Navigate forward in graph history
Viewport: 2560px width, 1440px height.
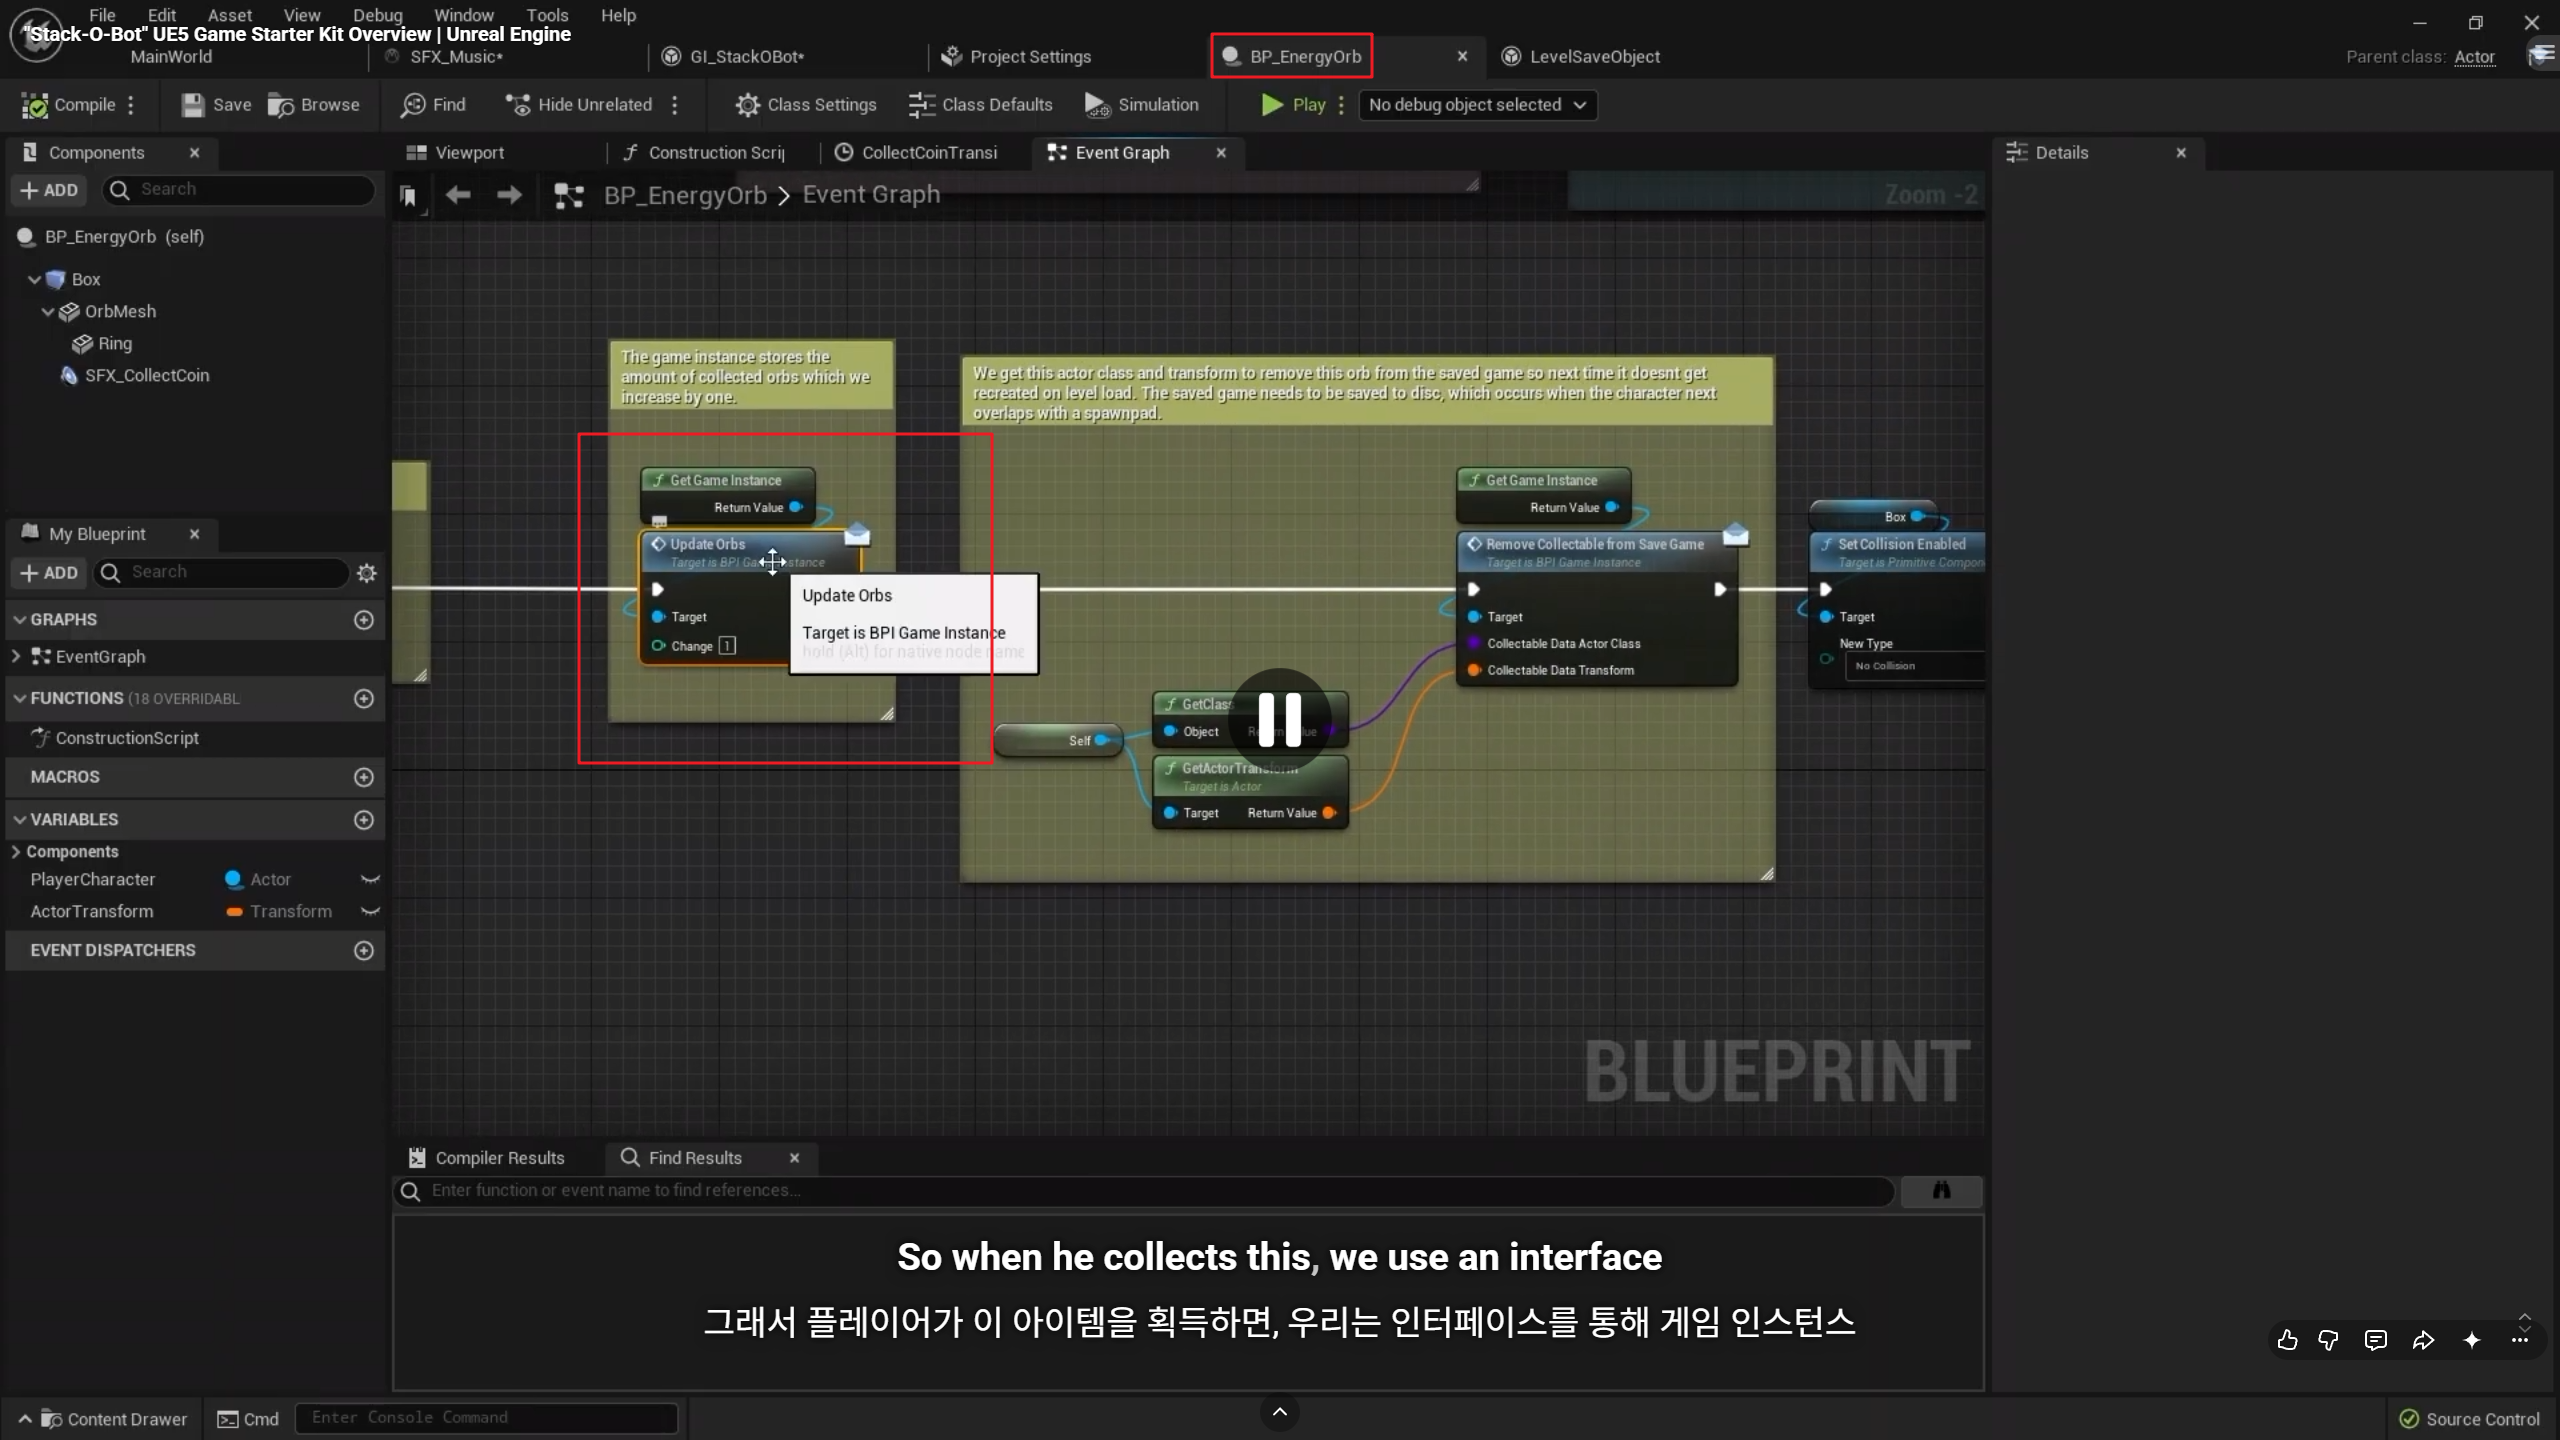point(509,195)
